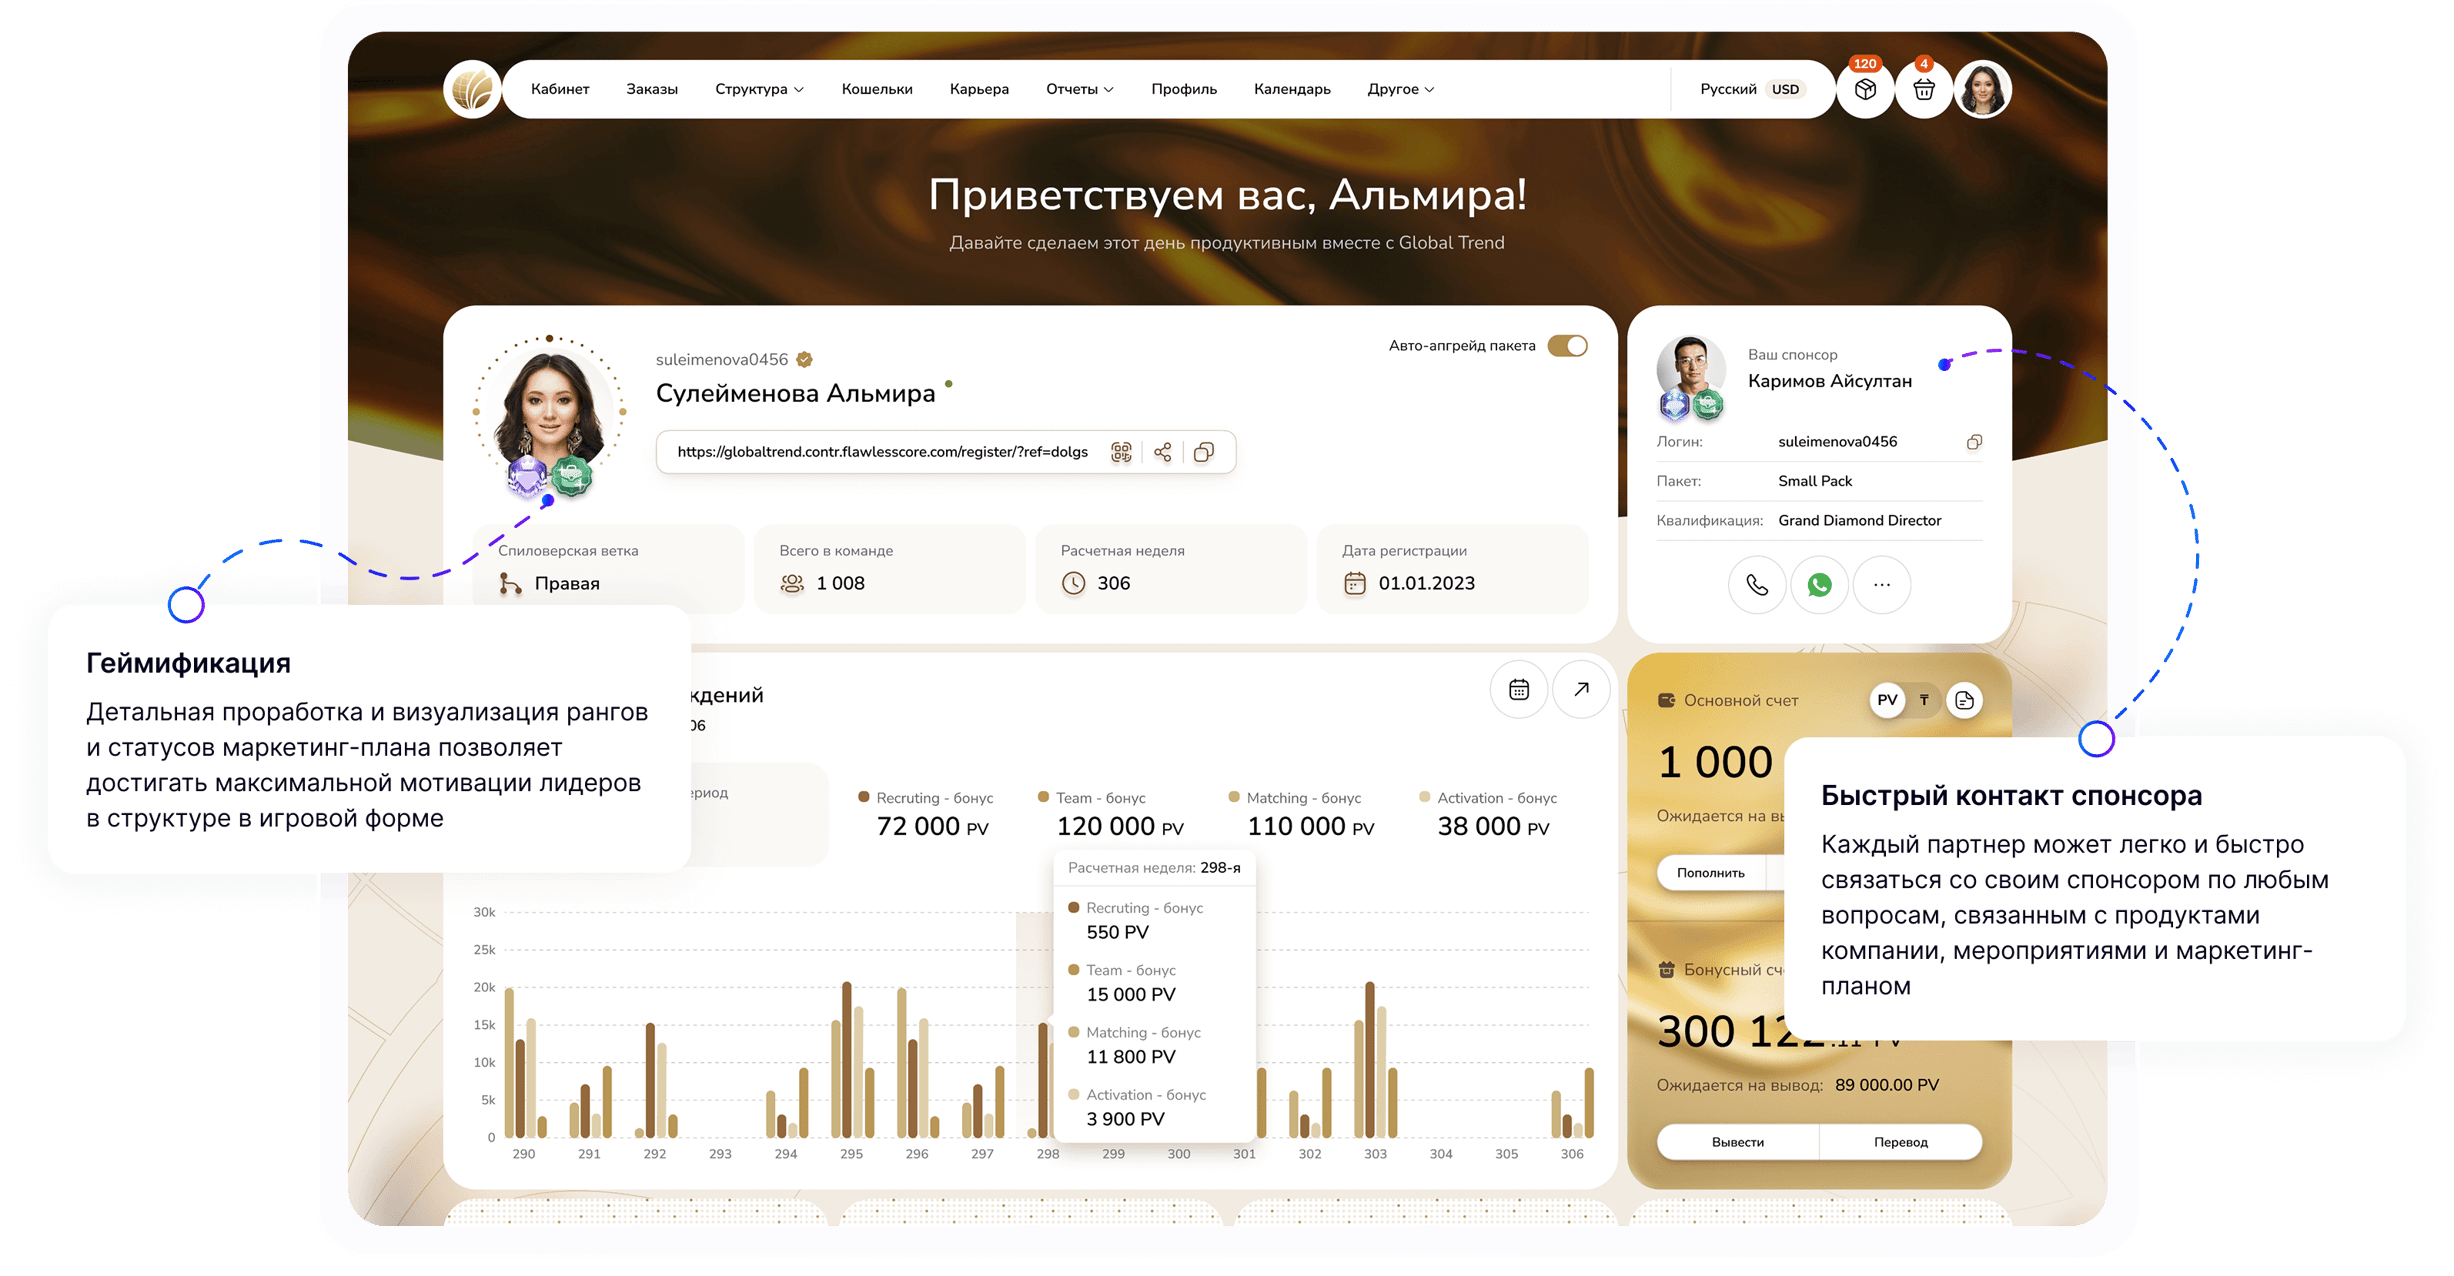Open the Календарь menu item
This screenshot has width=2454, height=1276.
pyautogui.click(x=1292, y=89)
